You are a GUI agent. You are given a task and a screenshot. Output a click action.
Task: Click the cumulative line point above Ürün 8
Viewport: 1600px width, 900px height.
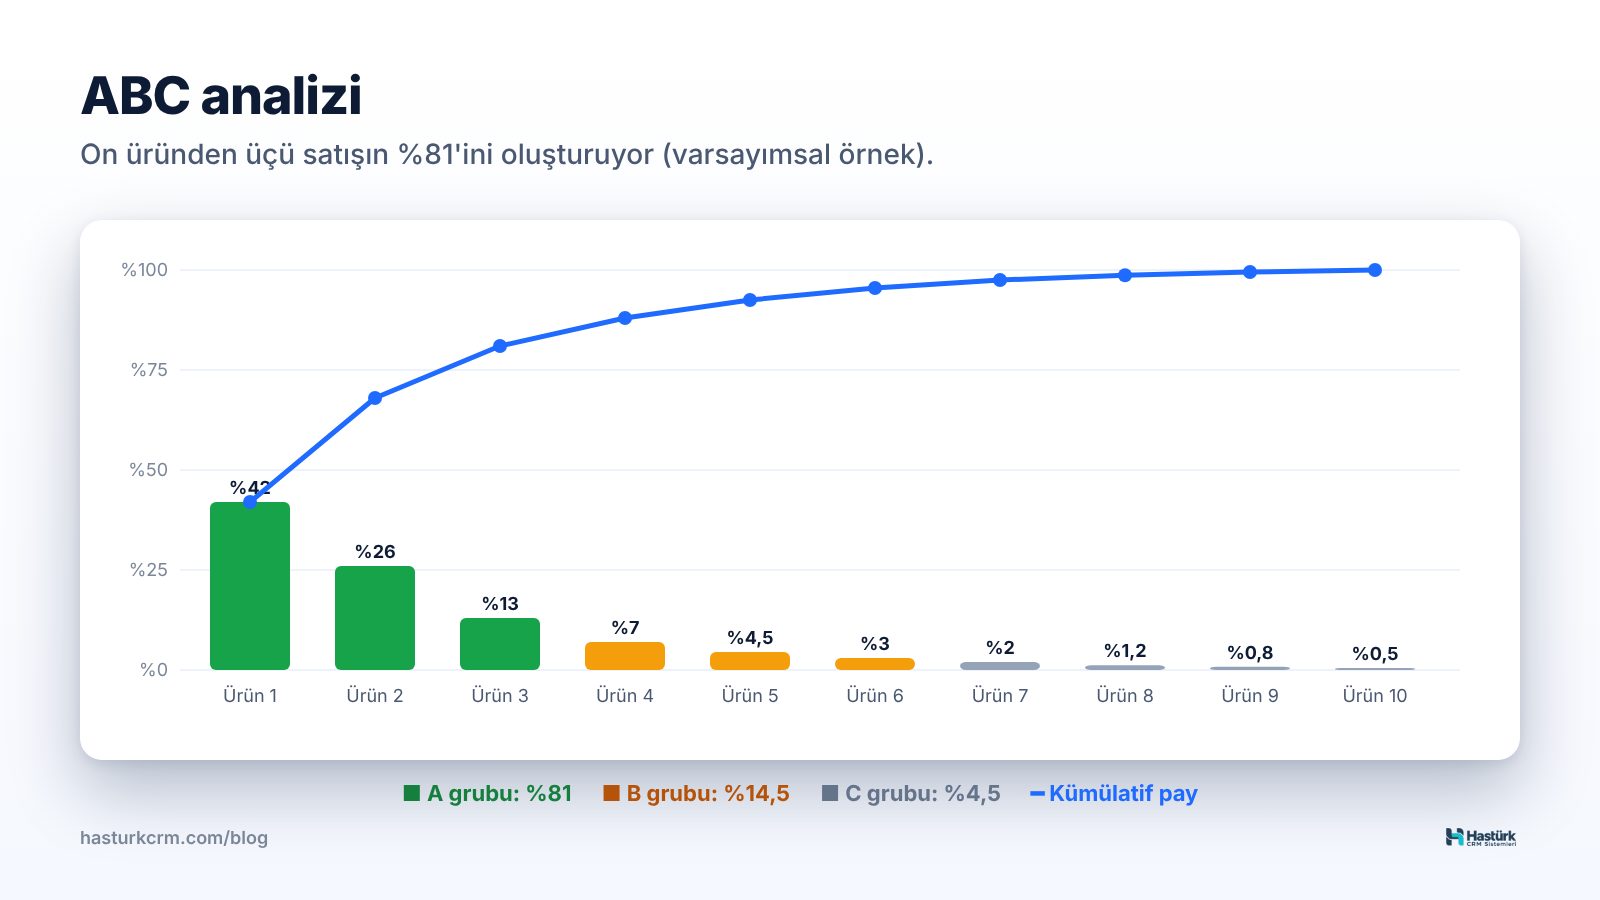point(1125,275)
